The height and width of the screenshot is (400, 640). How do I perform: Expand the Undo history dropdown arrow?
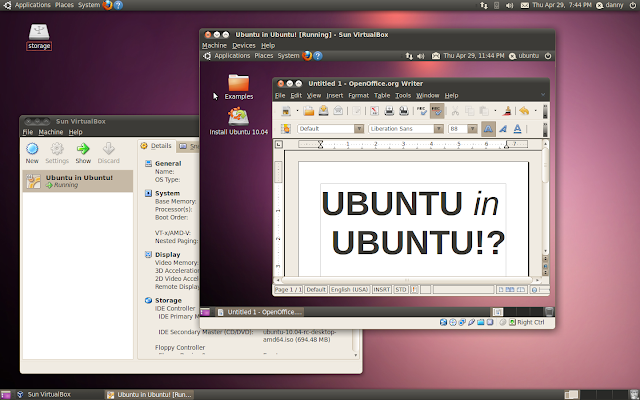coord(536,111)
